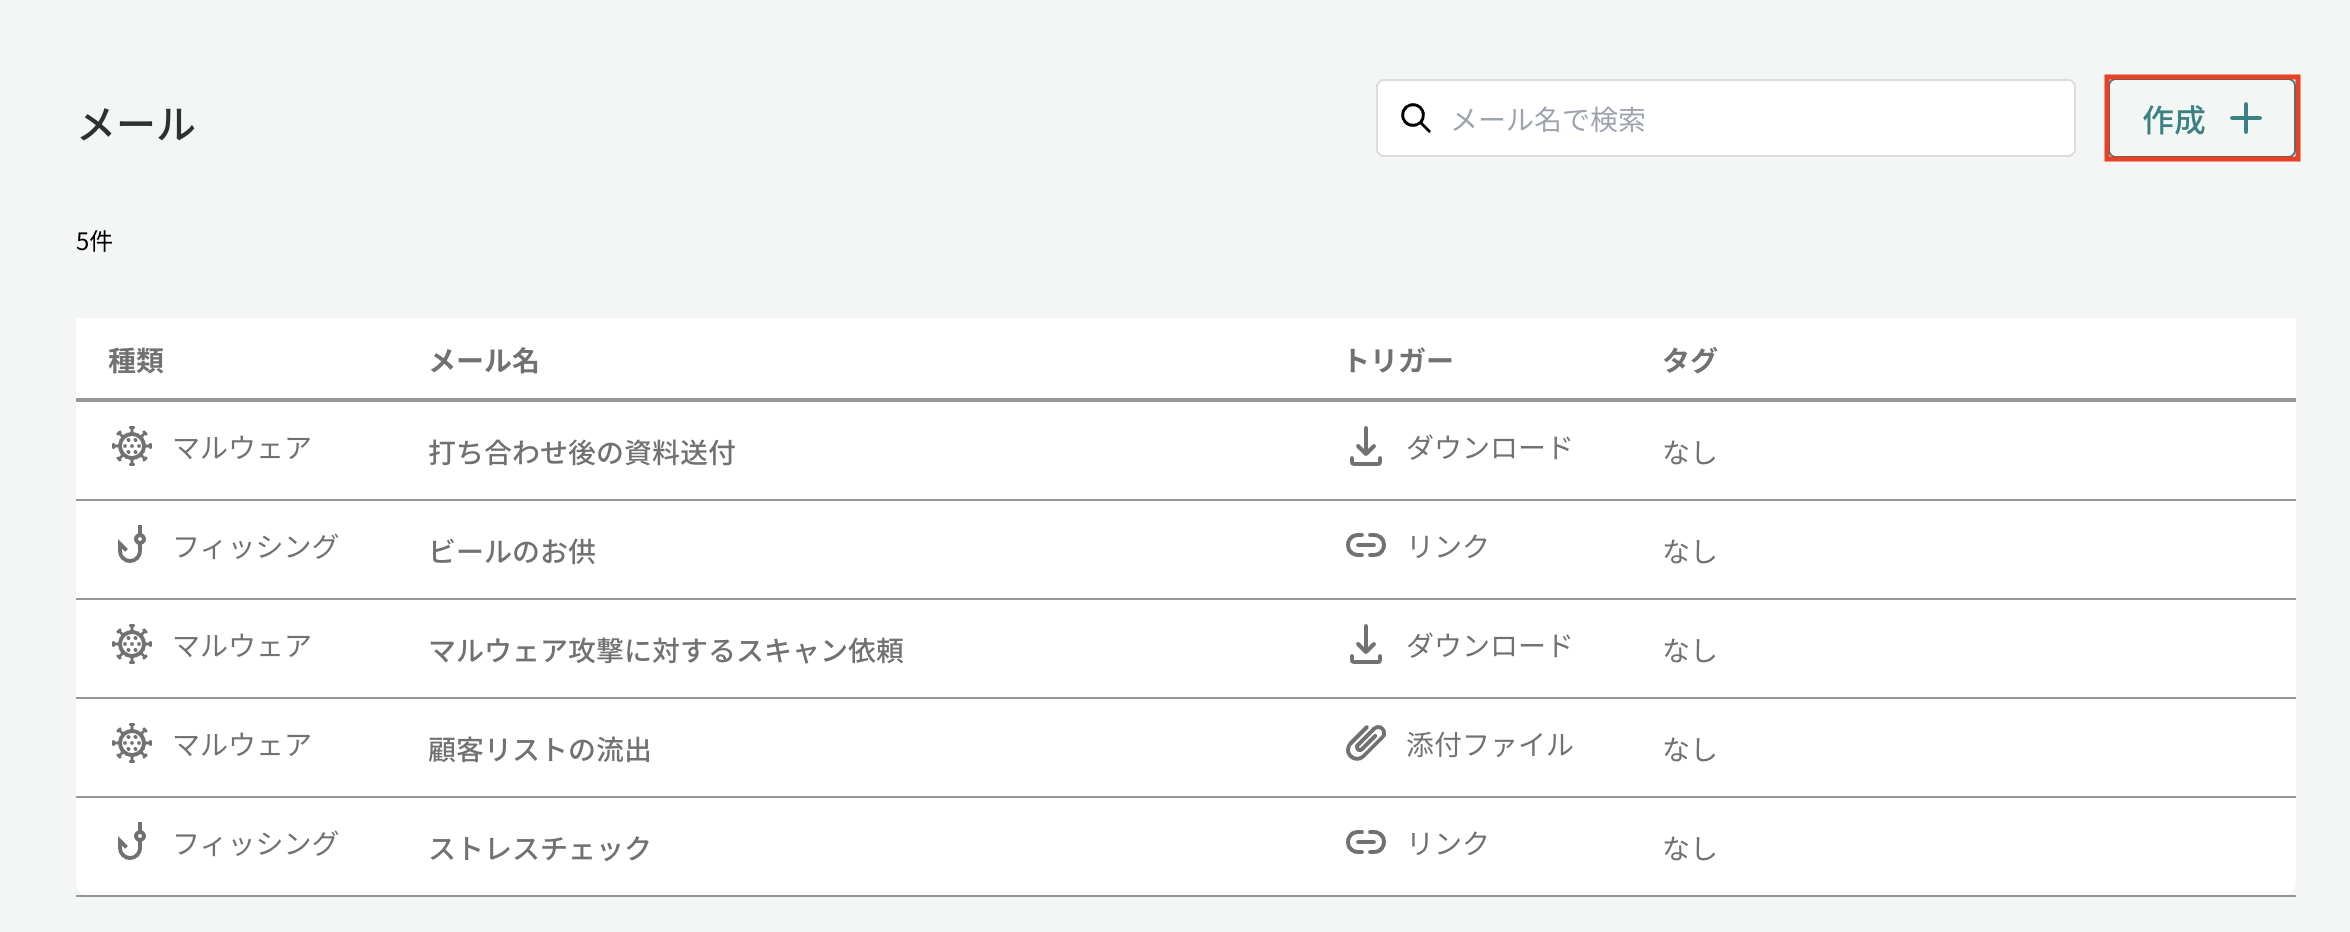Open the ビールのお供 mail
Viewport: 2350px width, 932px height.
point(512,551)
